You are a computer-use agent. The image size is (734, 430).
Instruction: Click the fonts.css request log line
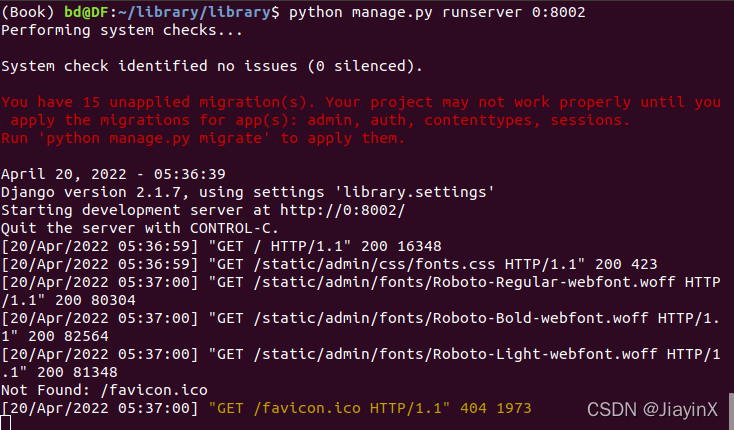(329, 264)
